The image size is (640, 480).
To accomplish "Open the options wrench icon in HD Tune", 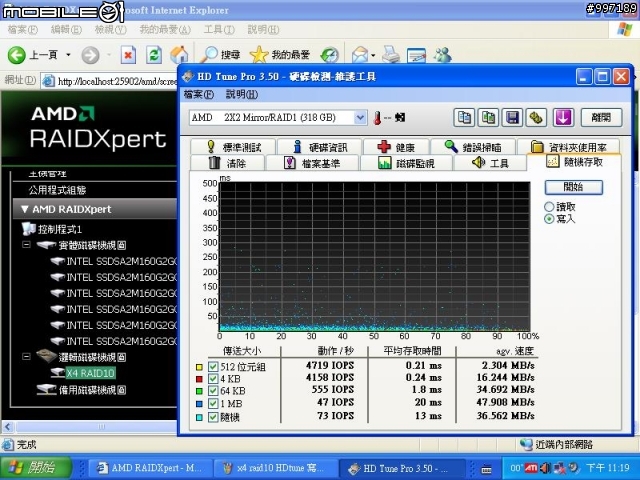I will point(536,118).
